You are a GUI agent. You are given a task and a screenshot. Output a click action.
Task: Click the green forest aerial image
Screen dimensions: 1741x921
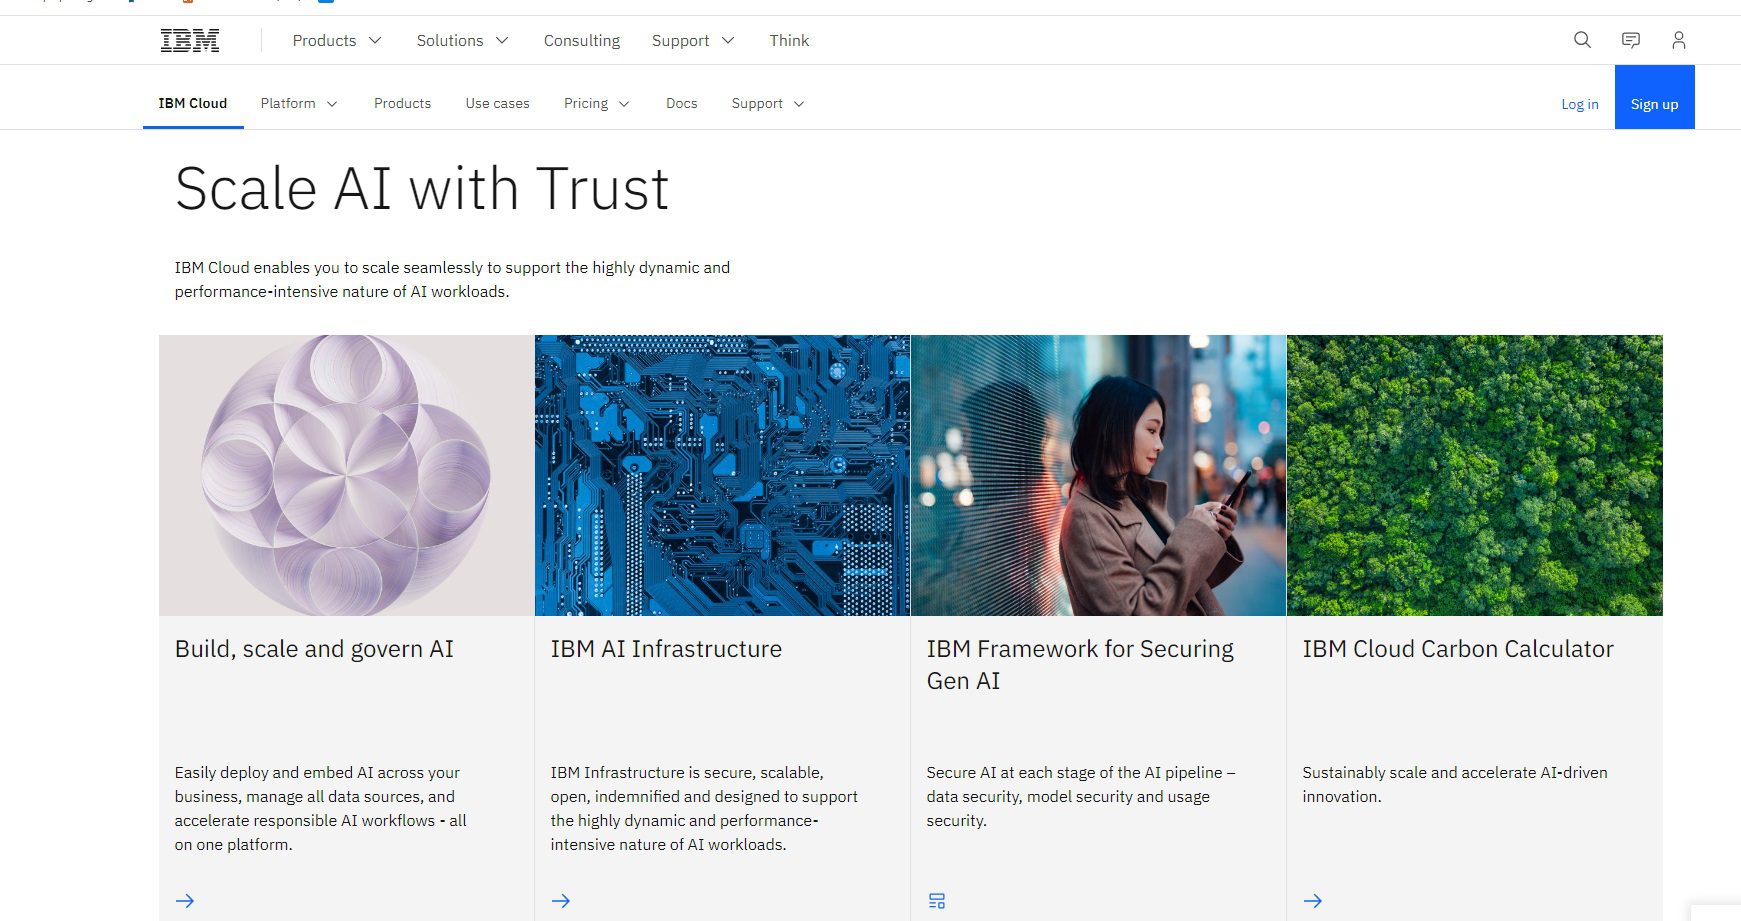(1474, 475)
